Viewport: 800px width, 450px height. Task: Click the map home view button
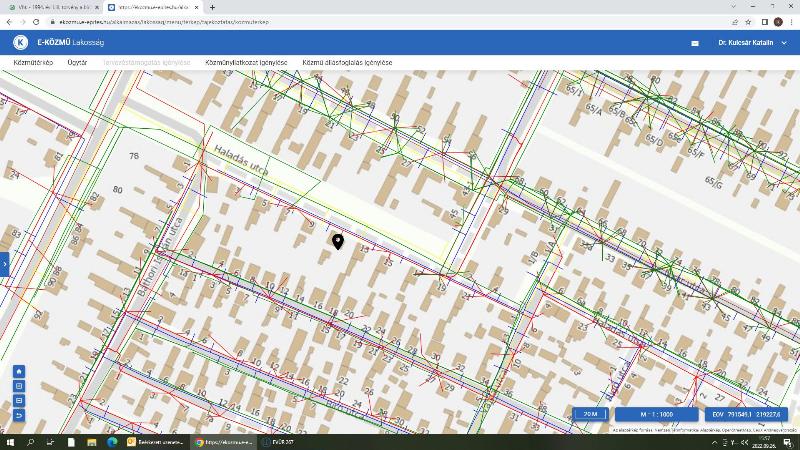coord(19,371)
